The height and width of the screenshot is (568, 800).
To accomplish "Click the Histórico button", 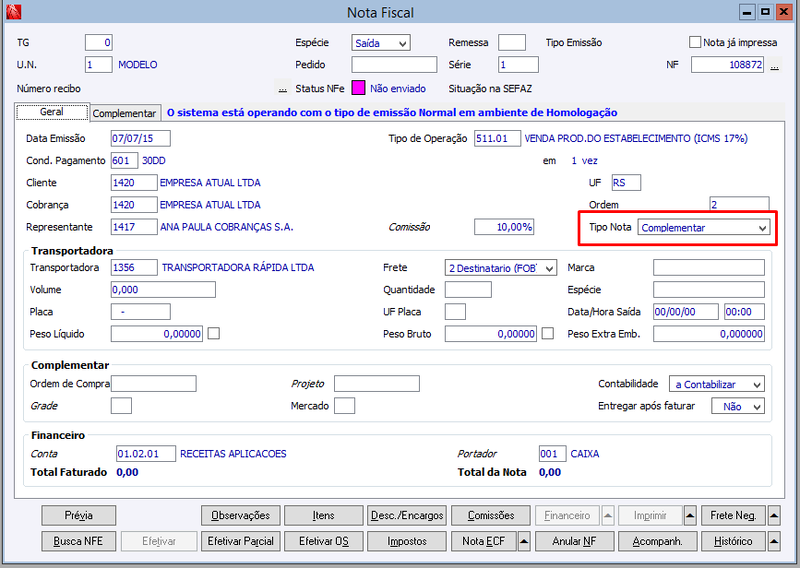I will tap(734, 541).
